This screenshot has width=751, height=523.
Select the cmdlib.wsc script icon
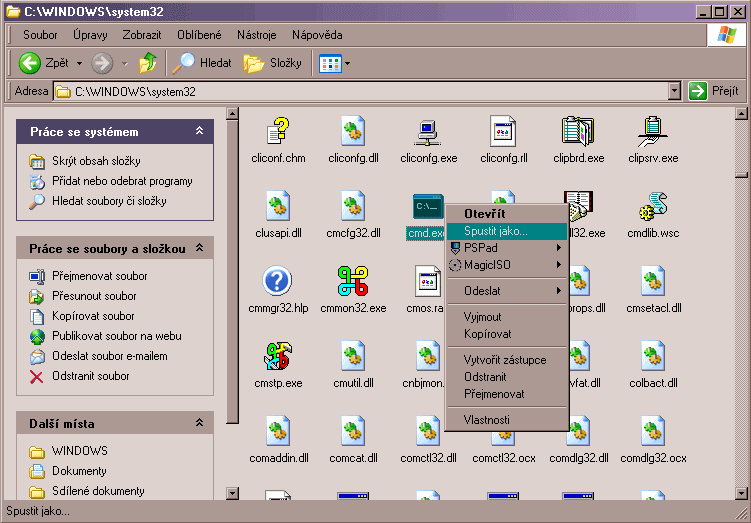(654, 207)
